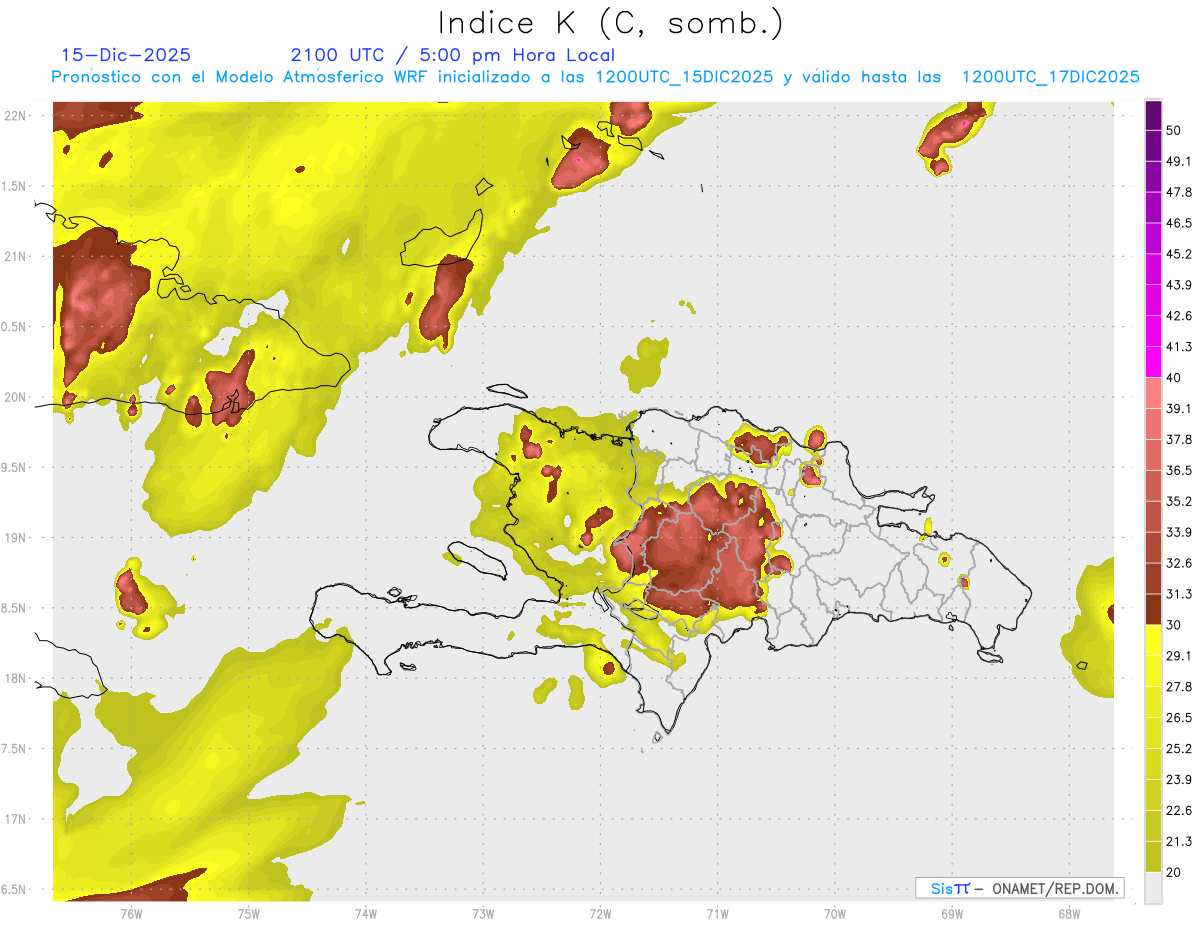Click the "21N" latitude label
Image resolution: width=1200 pixels, height=927 pixels.
click(x=16, y=256)
